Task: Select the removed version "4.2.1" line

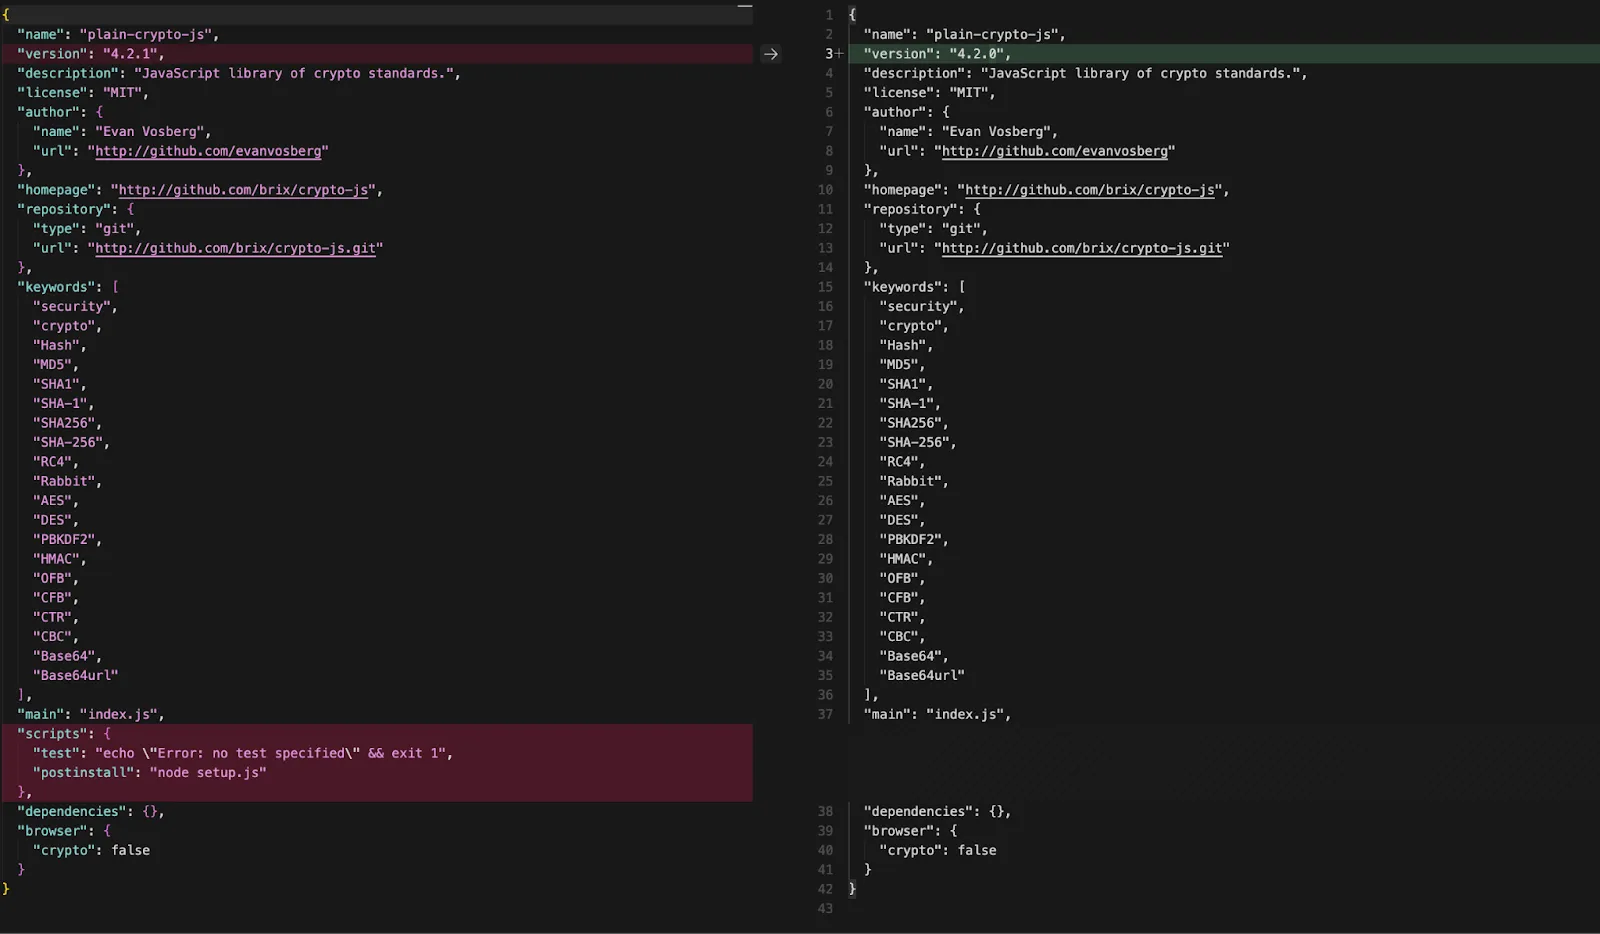Action: (377, 54)
